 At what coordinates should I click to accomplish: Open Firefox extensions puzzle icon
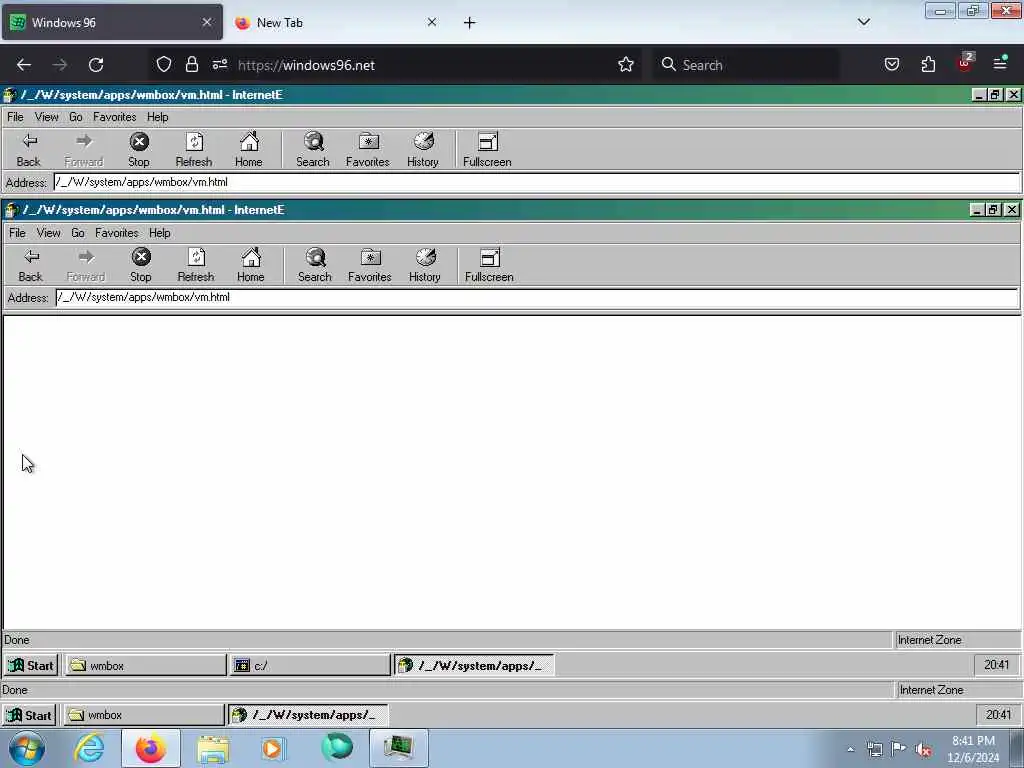928,64
